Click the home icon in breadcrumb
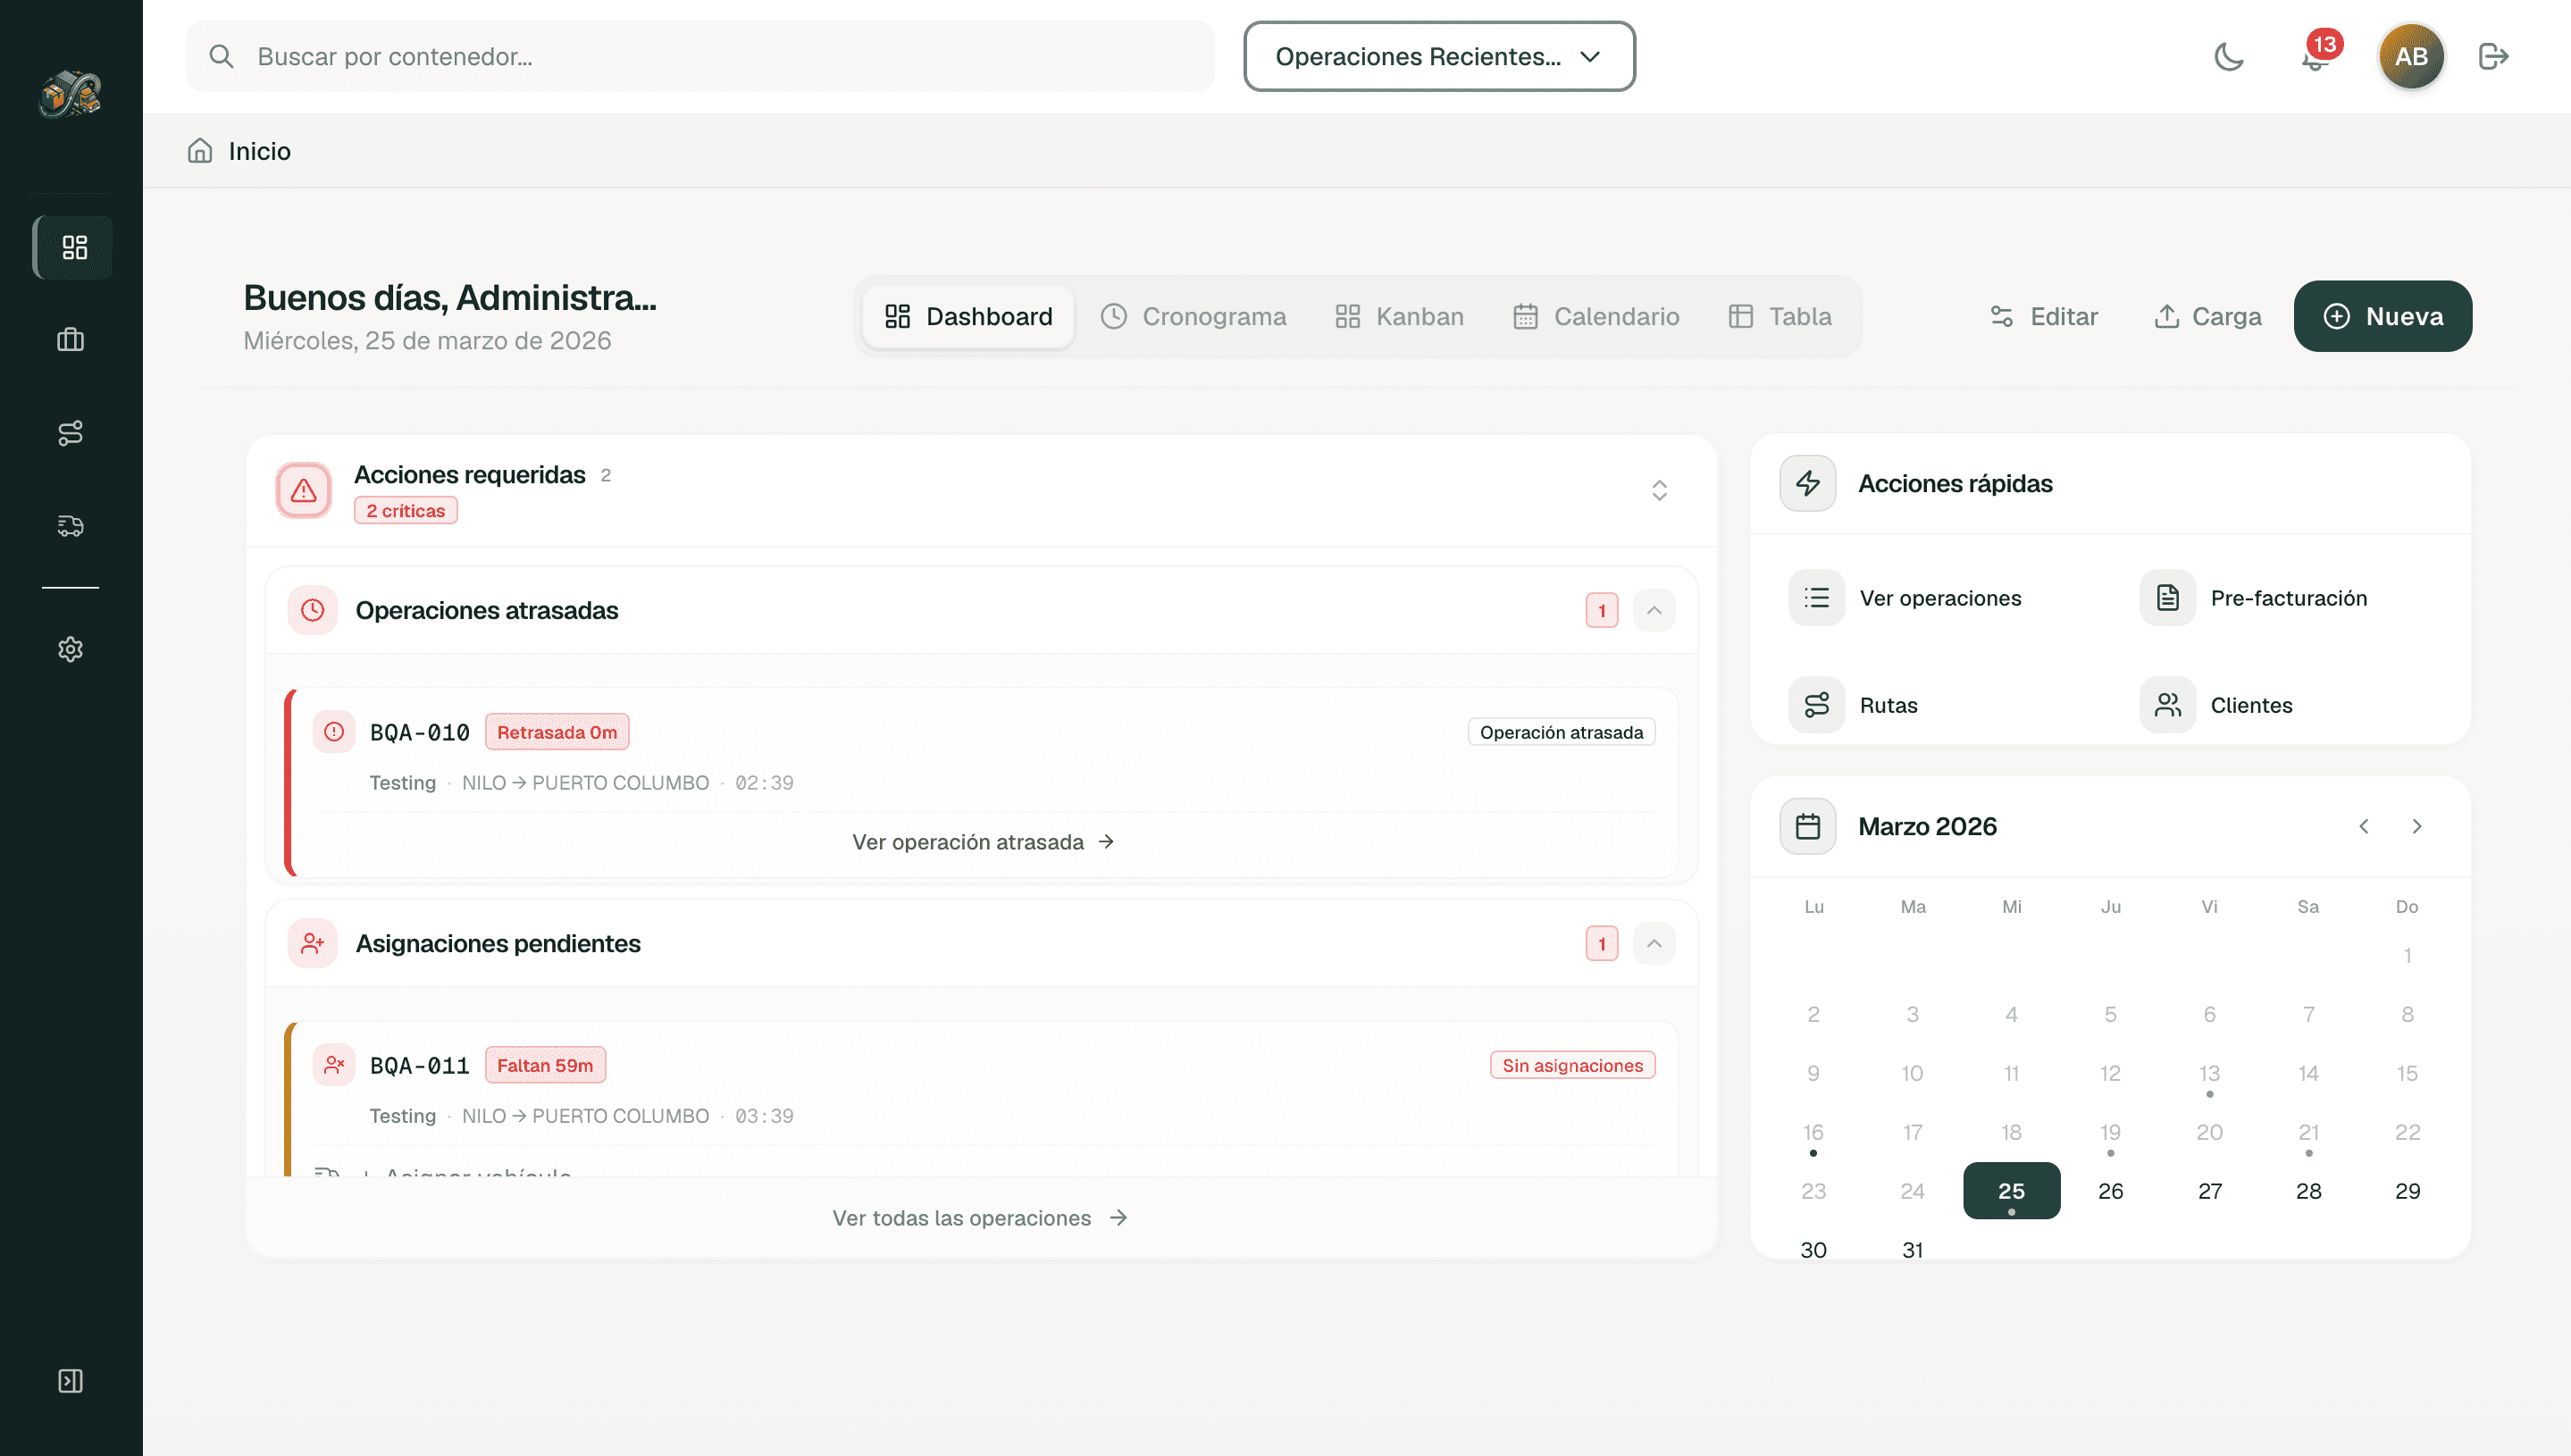 coord(200,151)
